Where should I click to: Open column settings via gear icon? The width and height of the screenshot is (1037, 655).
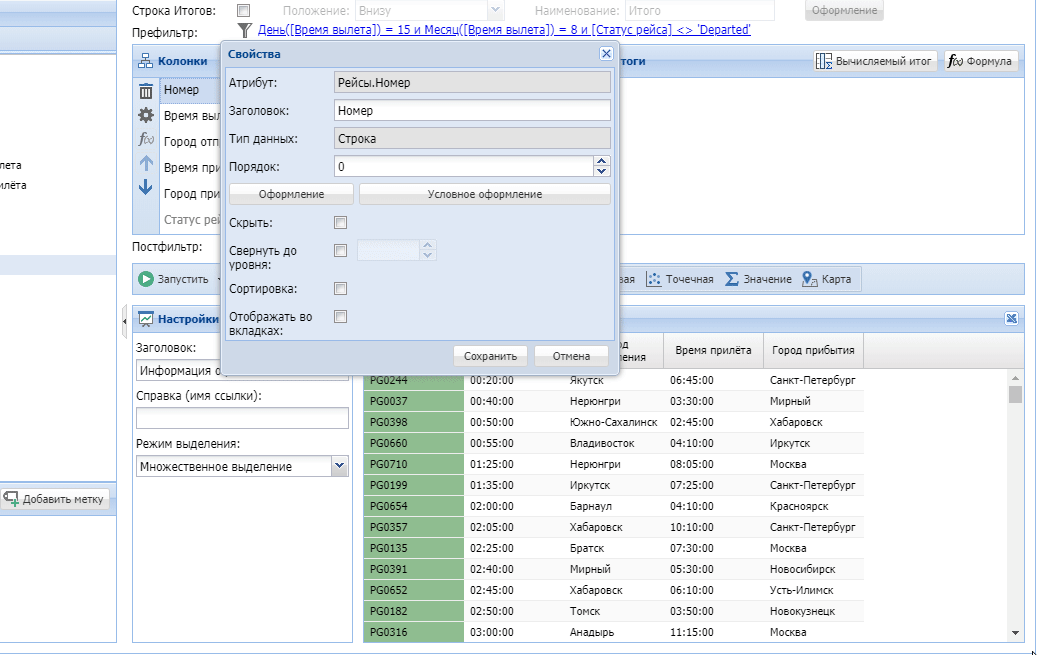[x=146, y=115]
